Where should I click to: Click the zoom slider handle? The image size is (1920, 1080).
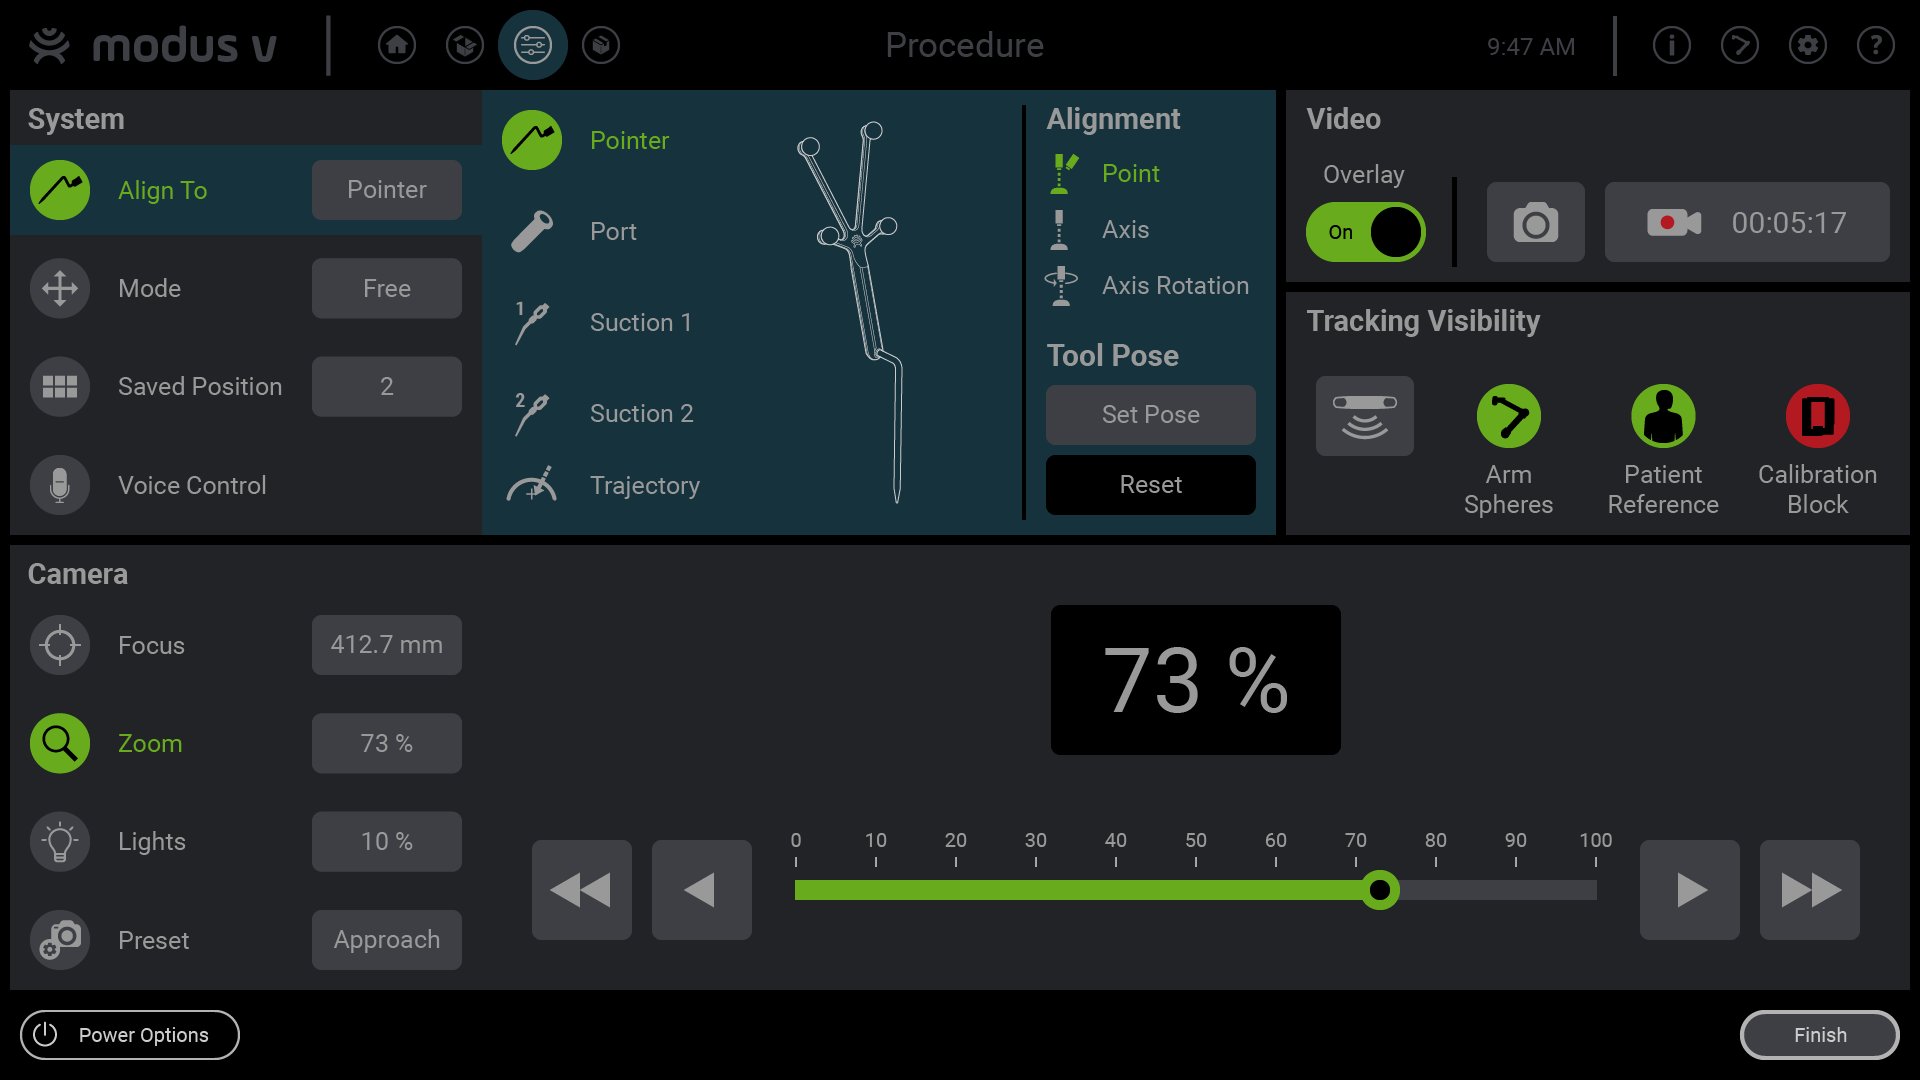pos(1380,890)
